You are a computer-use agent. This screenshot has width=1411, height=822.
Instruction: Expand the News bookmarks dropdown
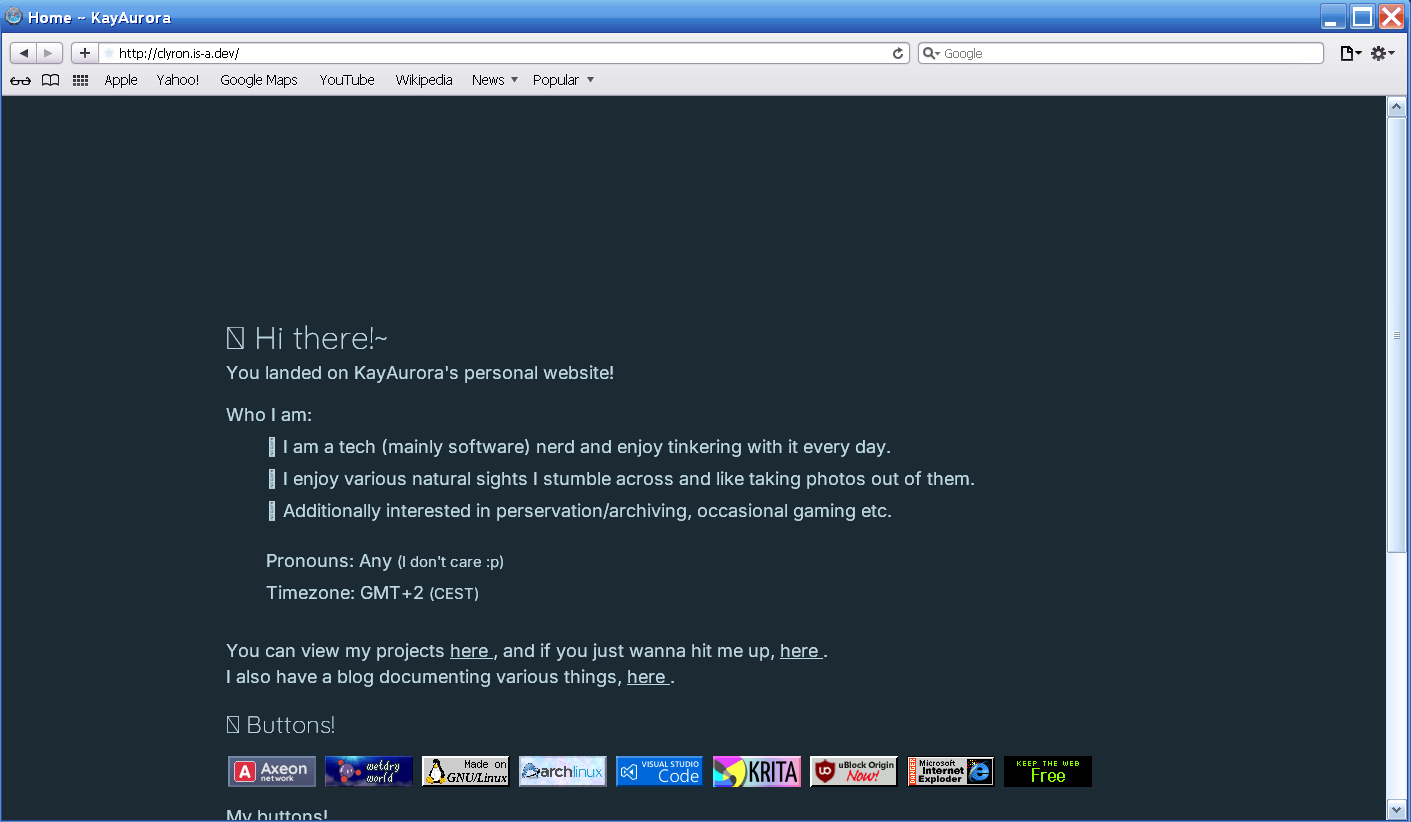(x=495, y=80)
